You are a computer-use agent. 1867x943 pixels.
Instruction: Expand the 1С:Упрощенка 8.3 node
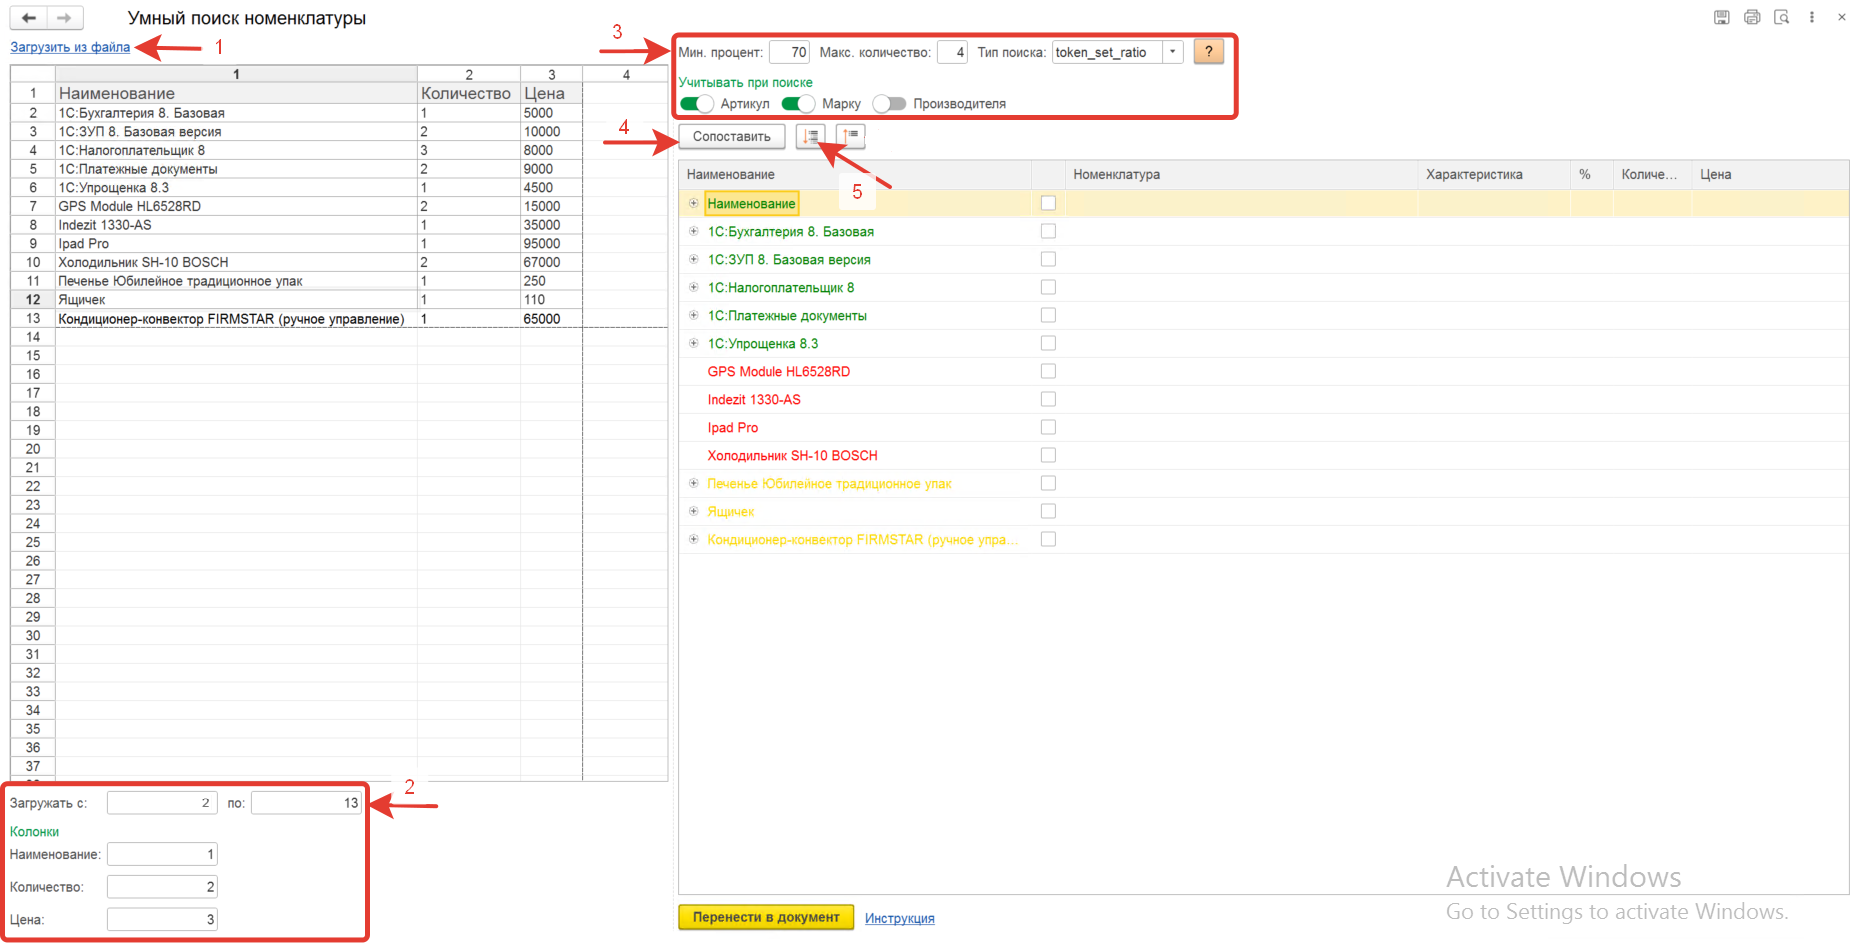point(693,343)
